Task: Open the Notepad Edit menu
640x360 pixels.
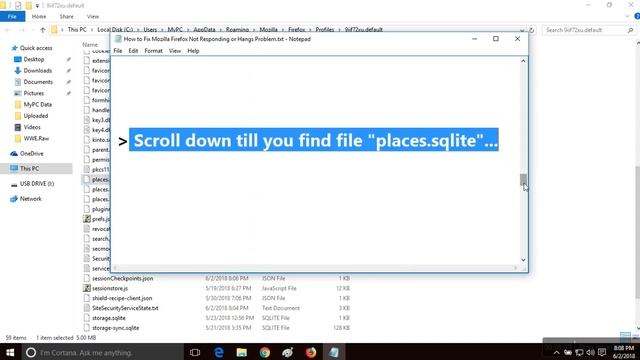Action: point(133,51)
